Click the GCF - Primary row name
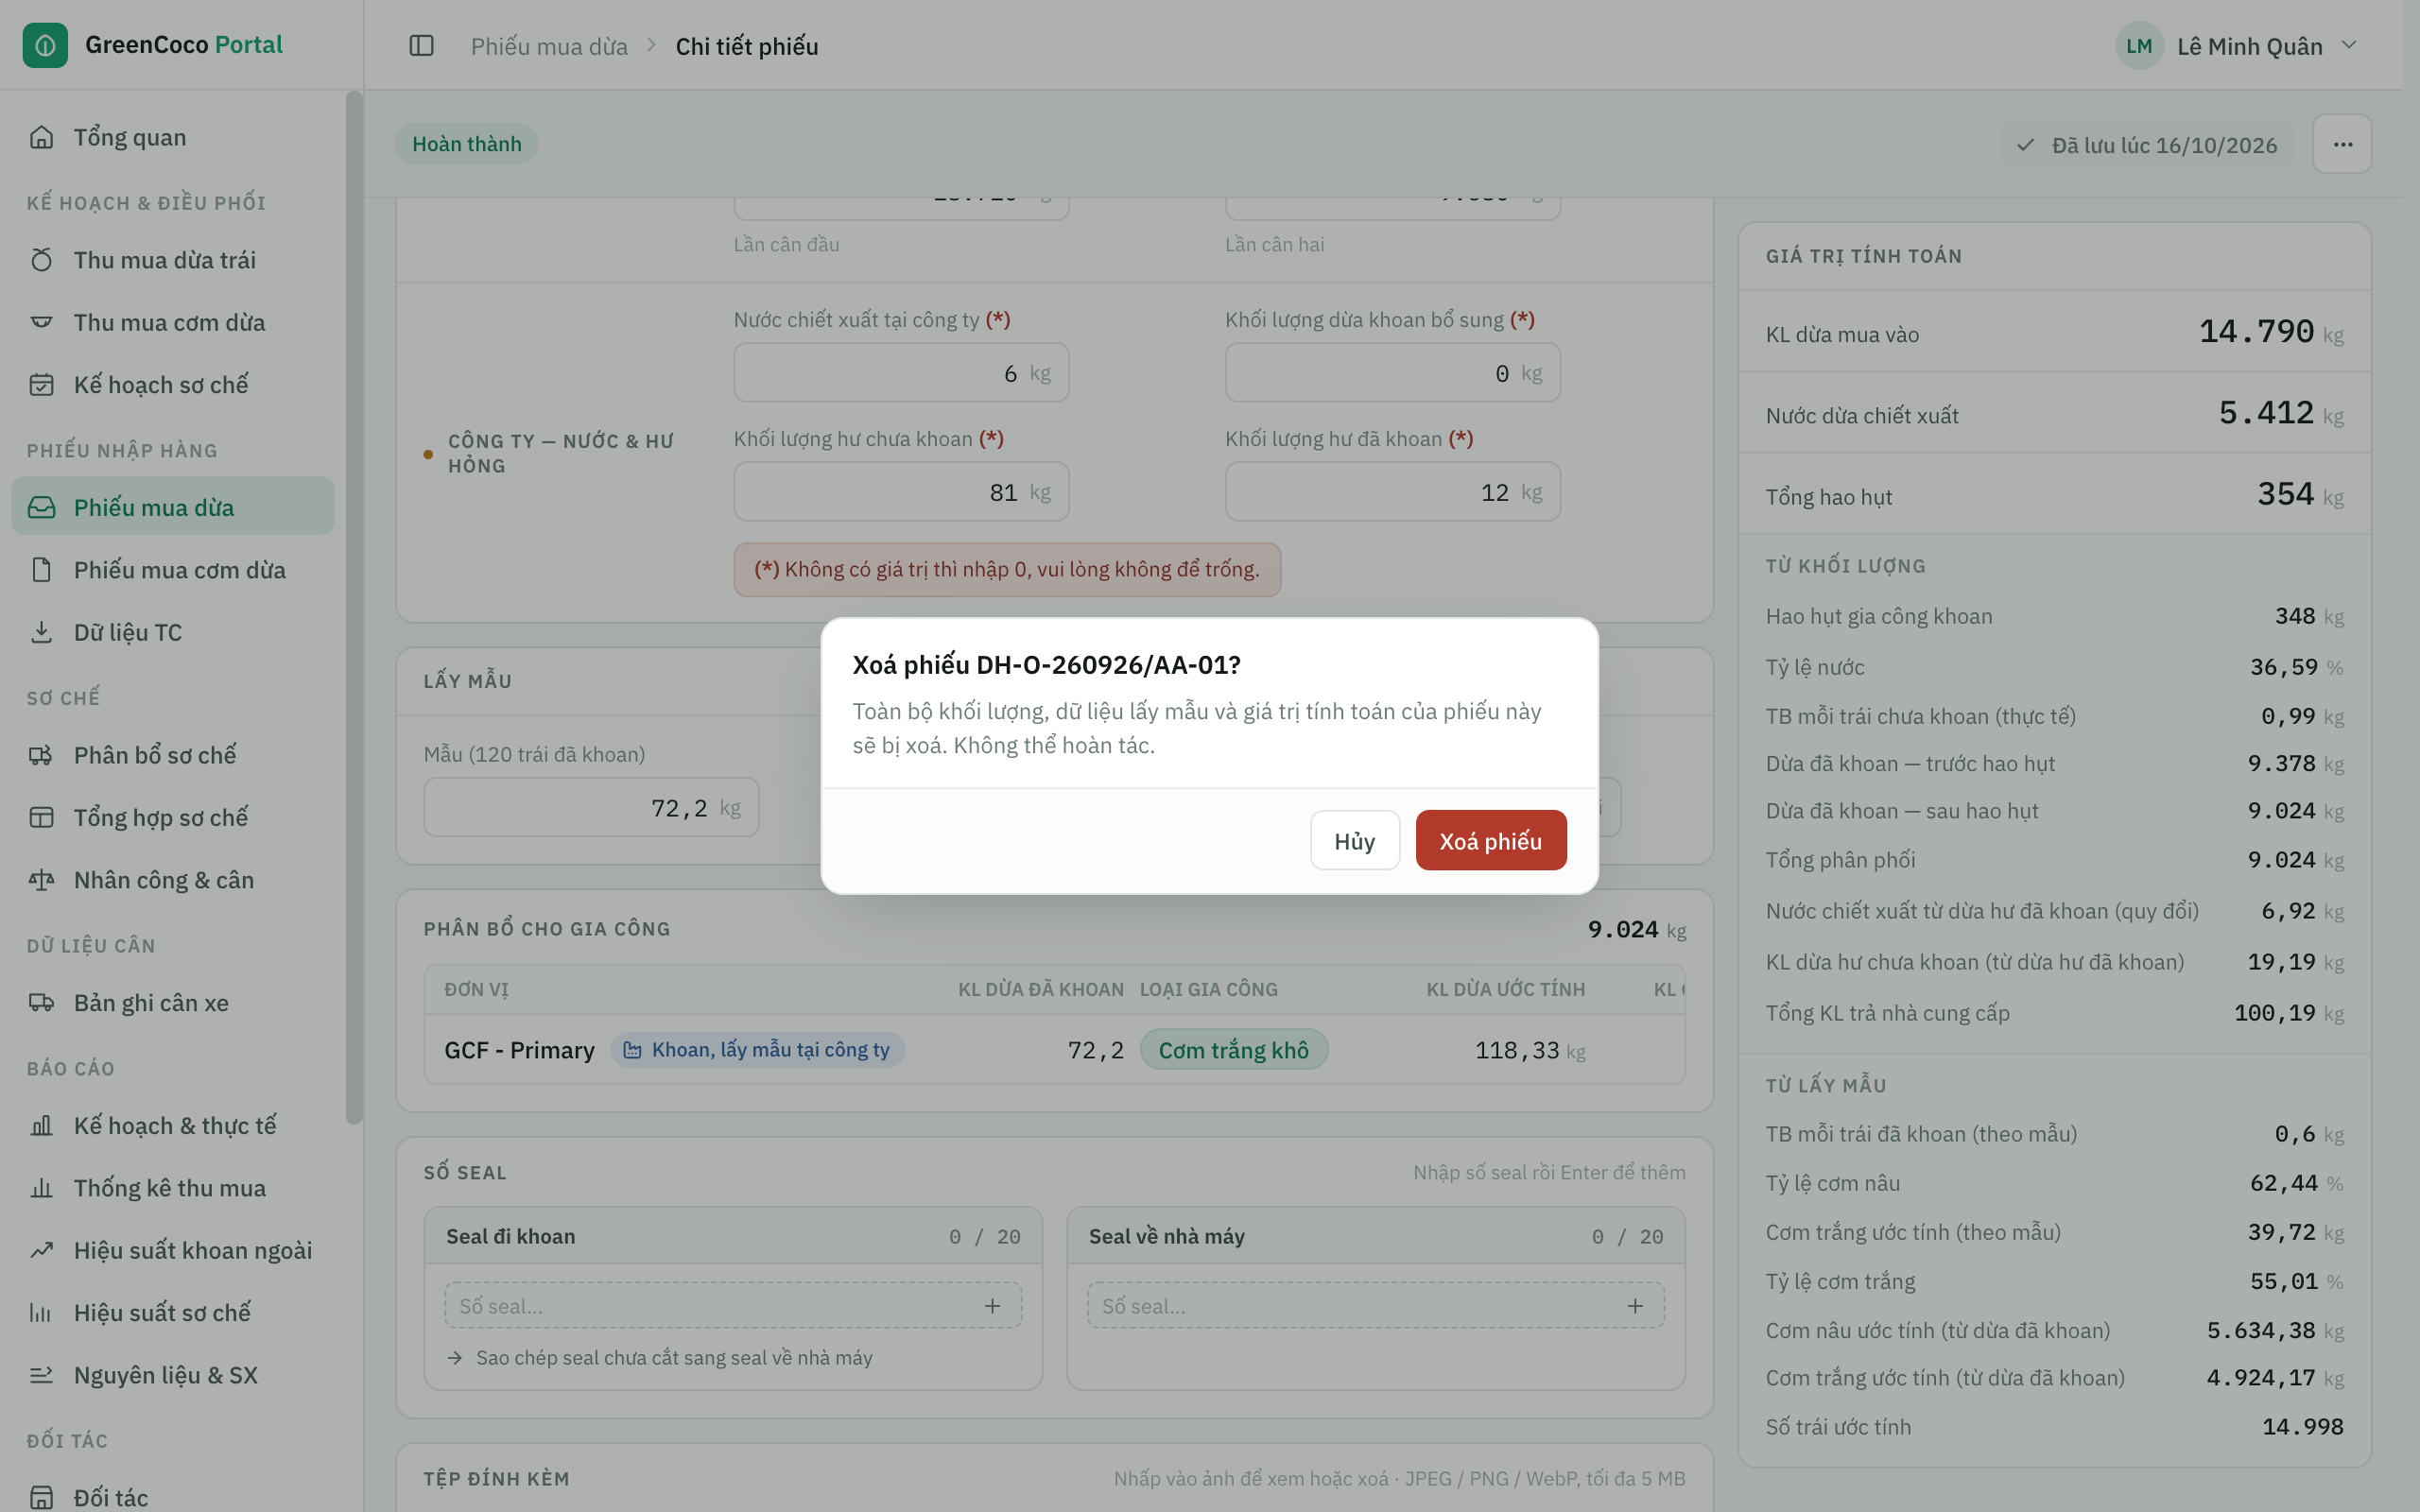This screenshot has height=1512, width=2420. [519, 1049]
